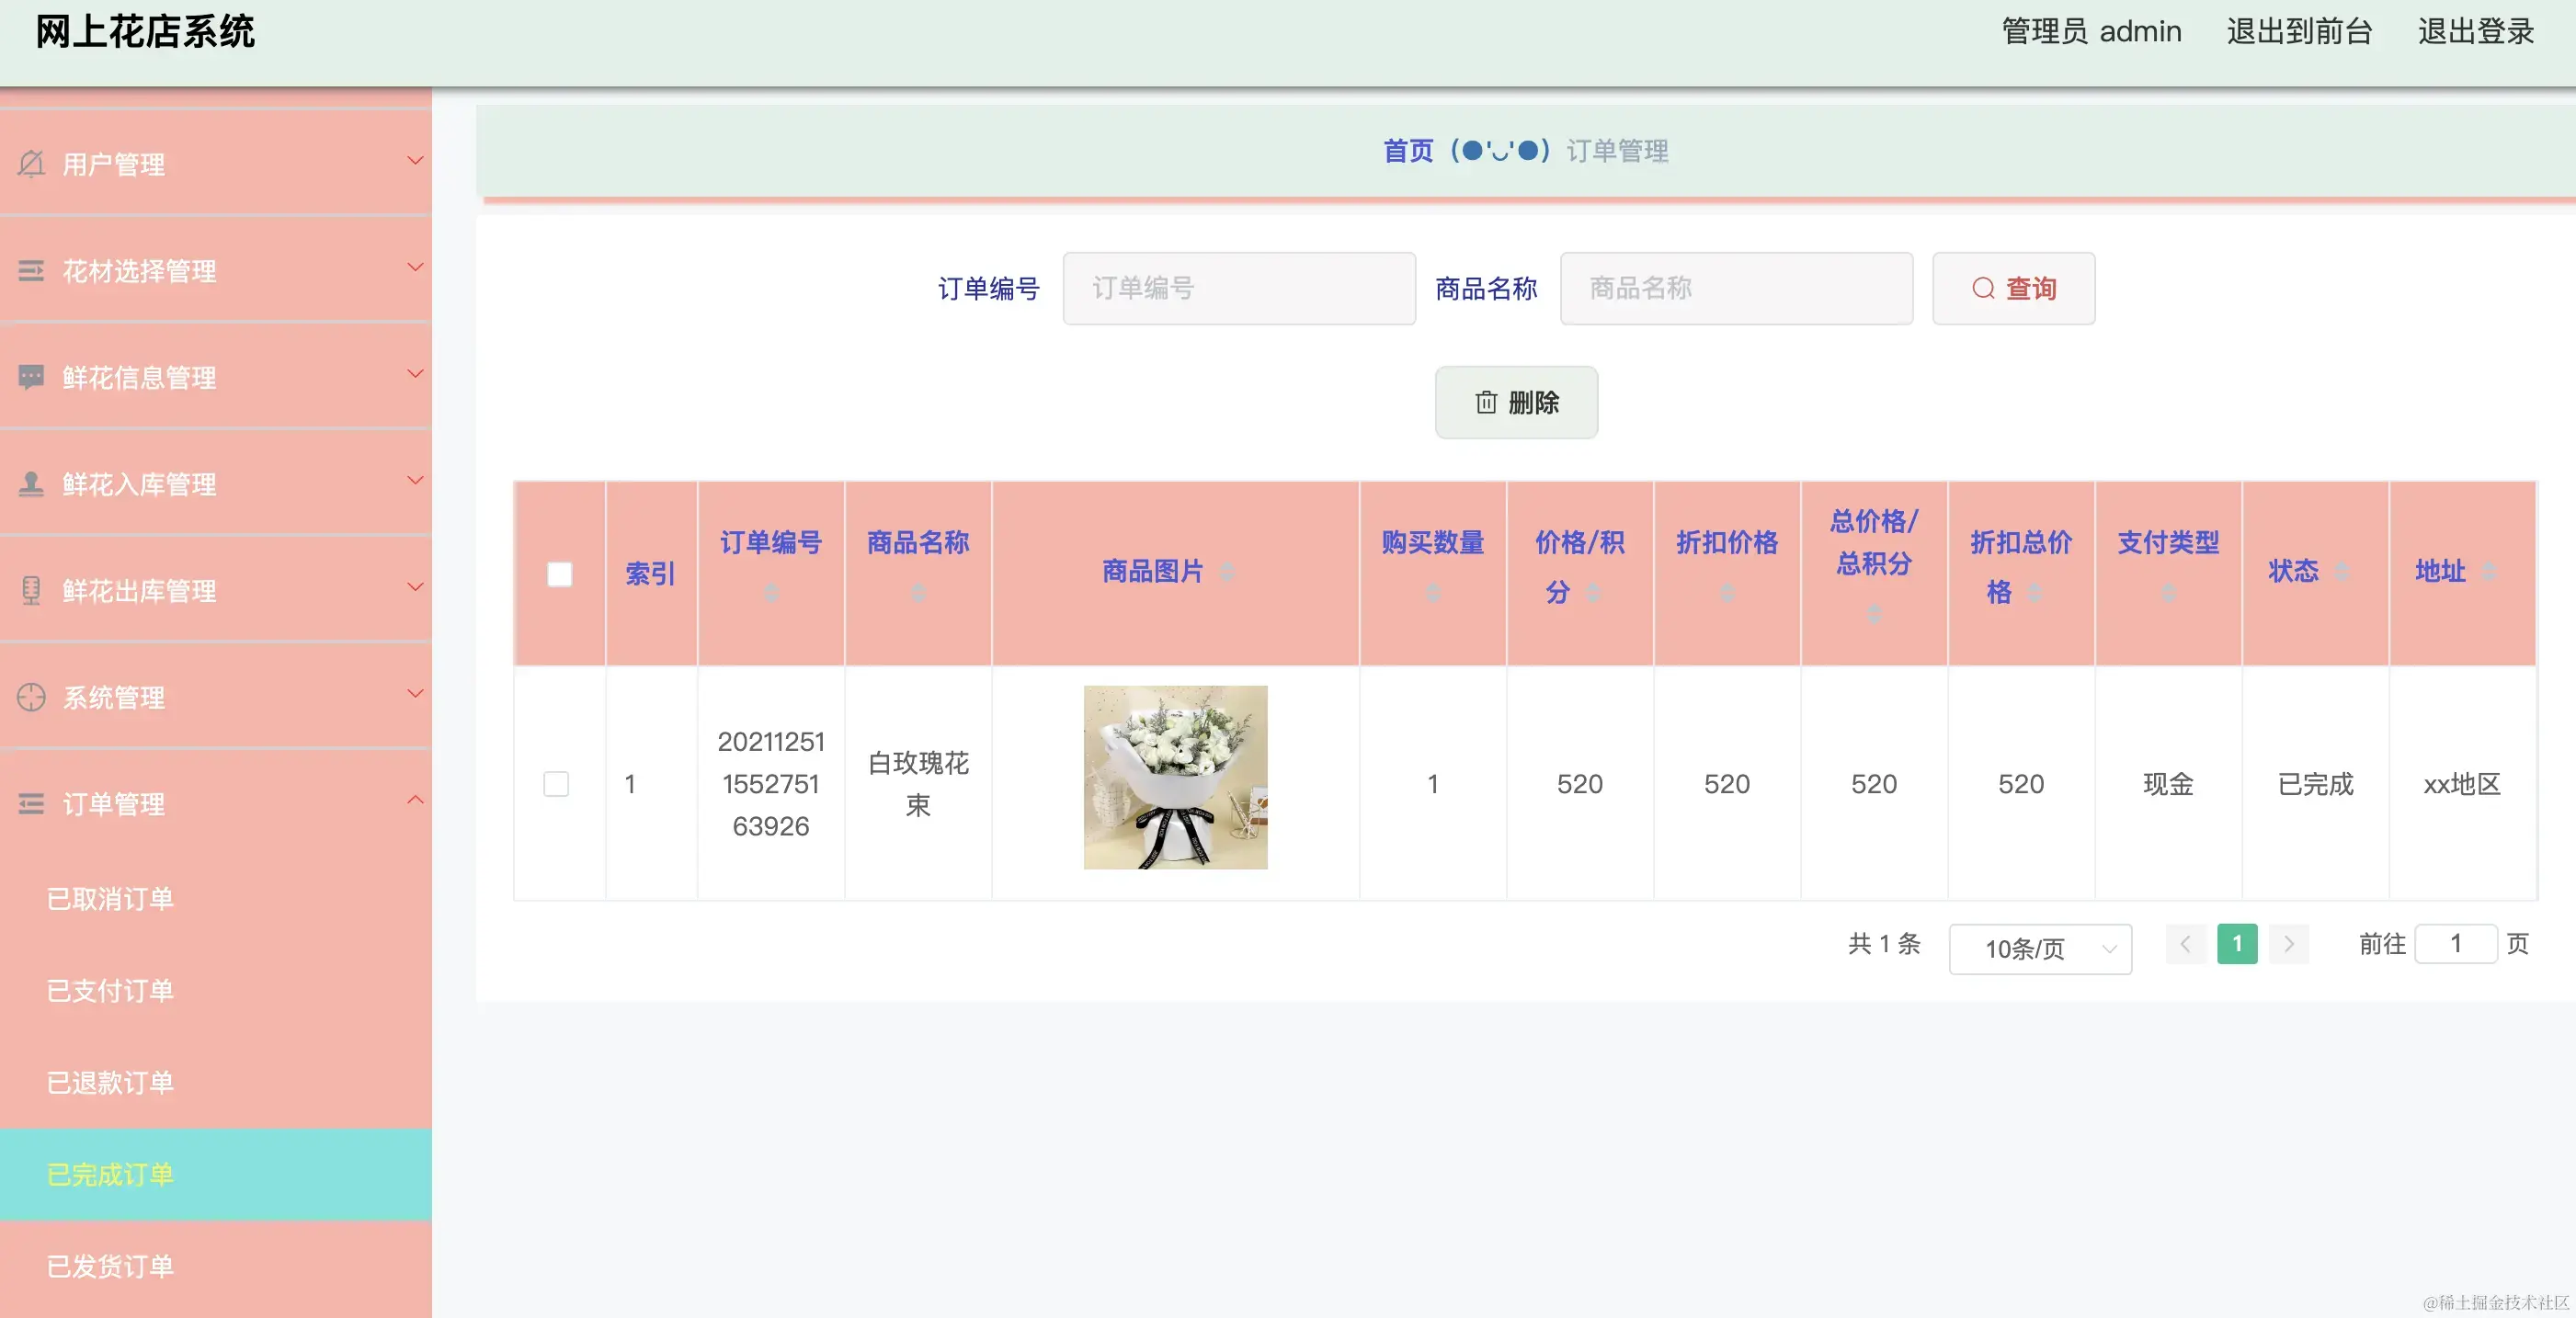Image resolution: width=2576 pixels, height=1318 pixels.
Task: Collapse the 订单管理 section chevron
Action: point(416,801)
